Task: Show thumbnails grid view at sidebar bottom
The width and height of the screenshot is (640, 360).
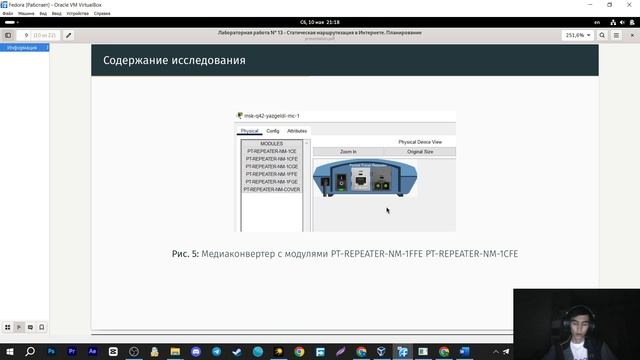Action: coord(8,327)
